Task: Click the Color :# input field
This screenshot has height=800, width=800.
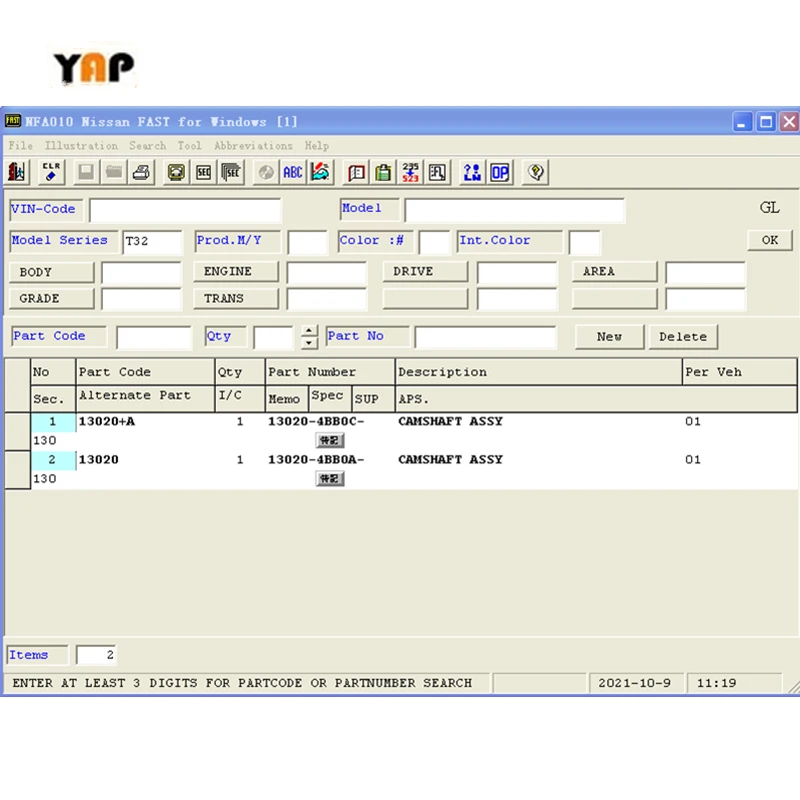Action: pos(434,242)
